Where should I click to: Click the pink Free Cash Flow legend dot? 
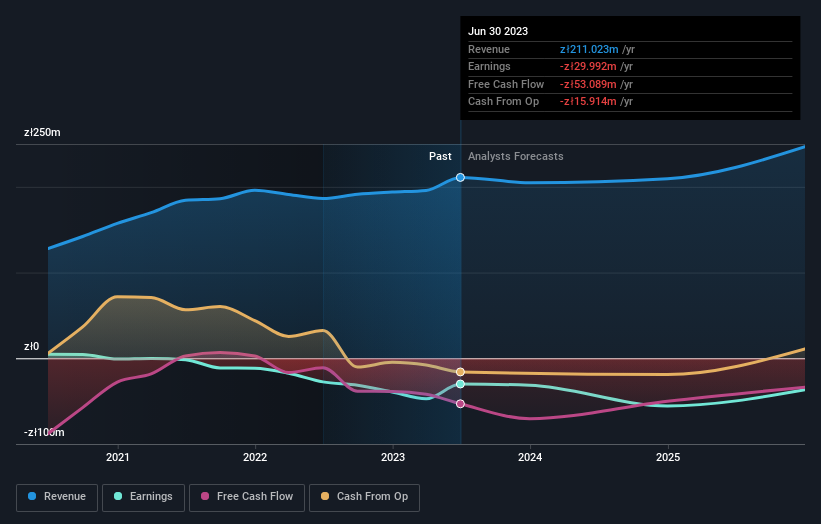coord(205,496)
